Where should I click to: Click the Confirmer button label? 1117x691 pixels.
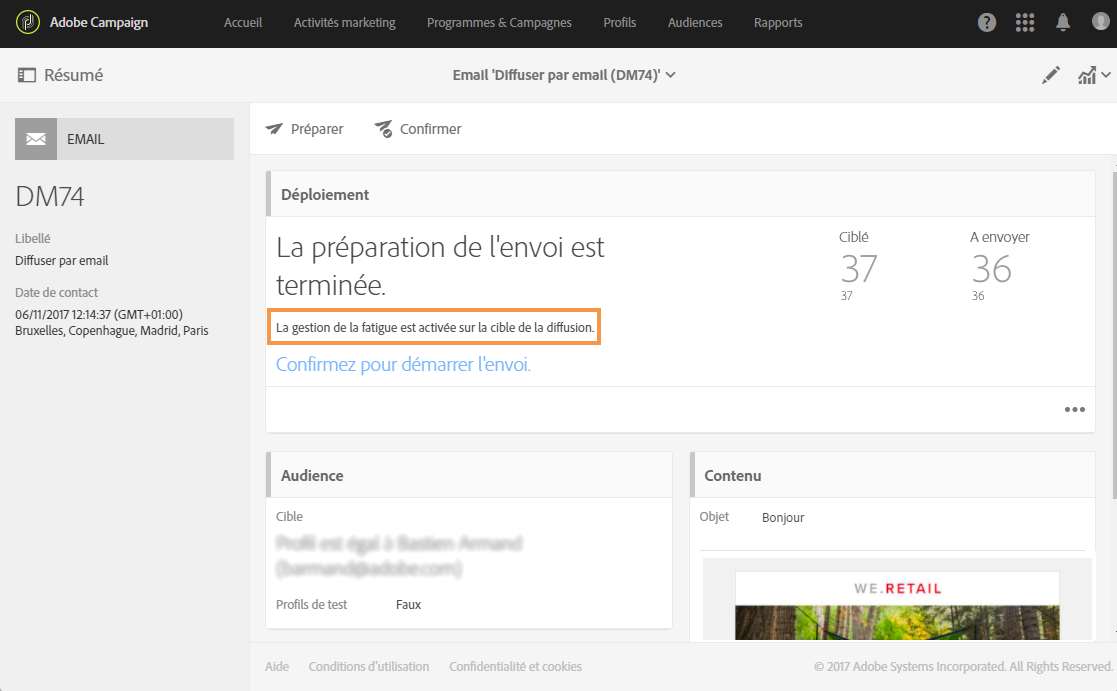coord(430,129)
